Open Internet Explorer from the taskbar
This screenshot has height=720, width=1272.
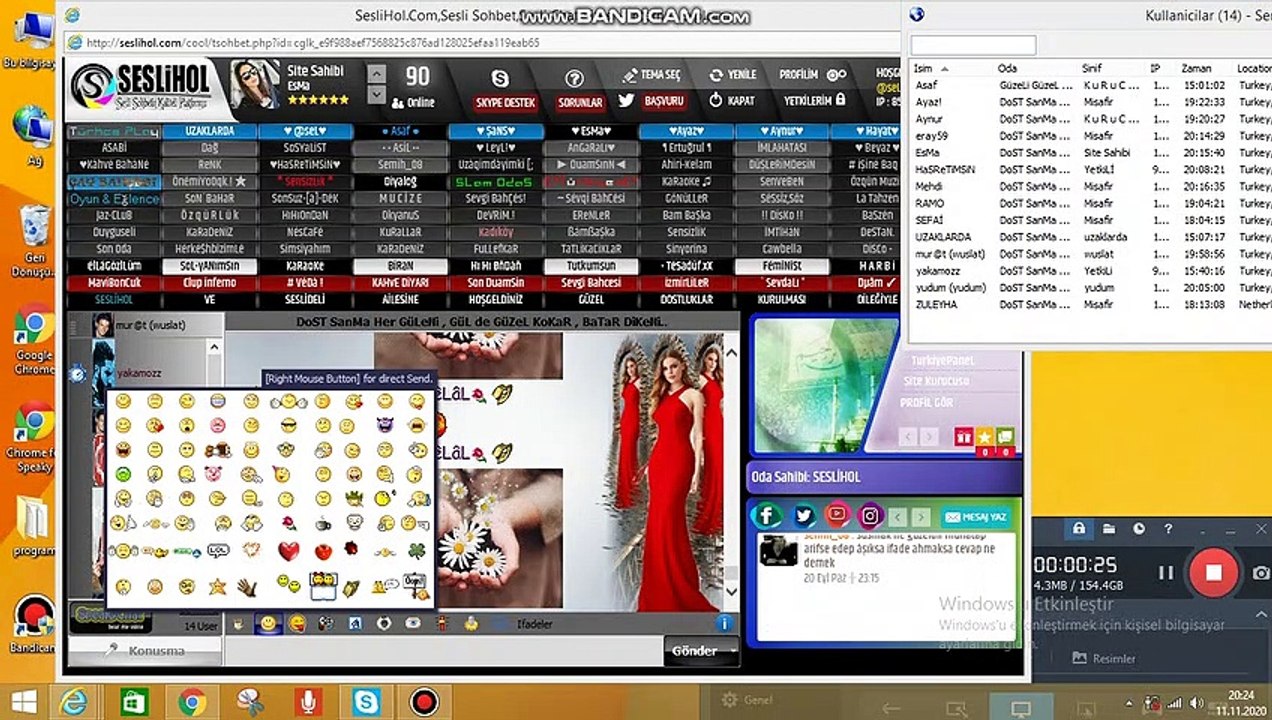point(72,702)
